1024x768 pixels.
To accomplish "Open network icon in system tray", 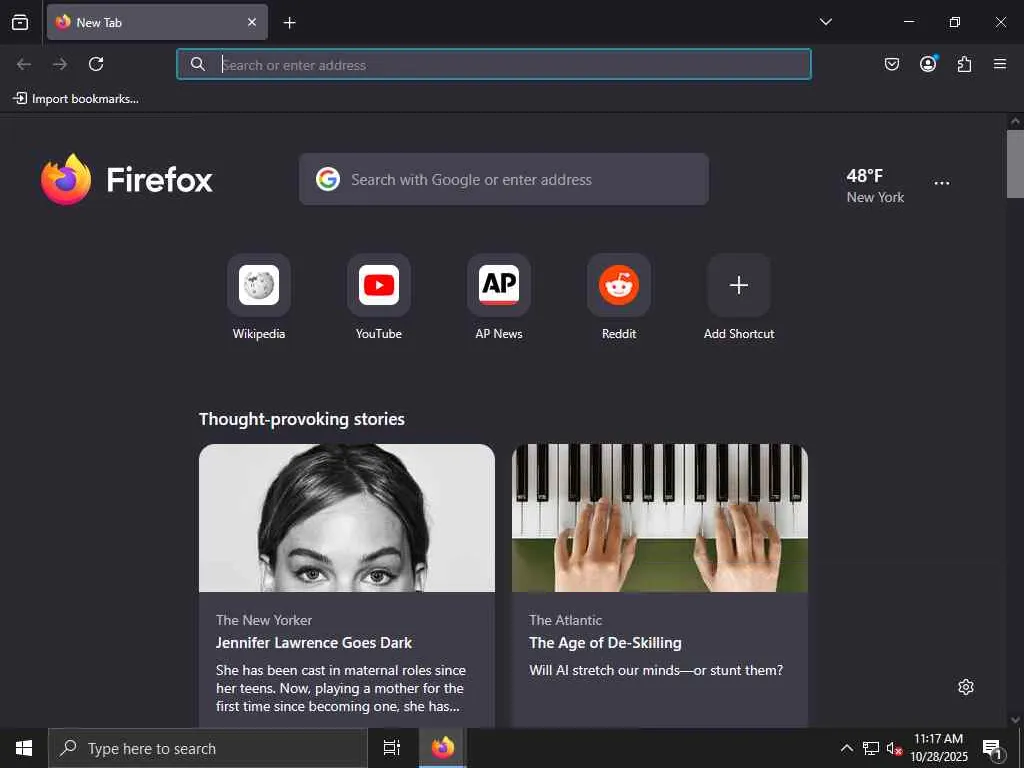I will pyautogui.click(x=871, y=748).
